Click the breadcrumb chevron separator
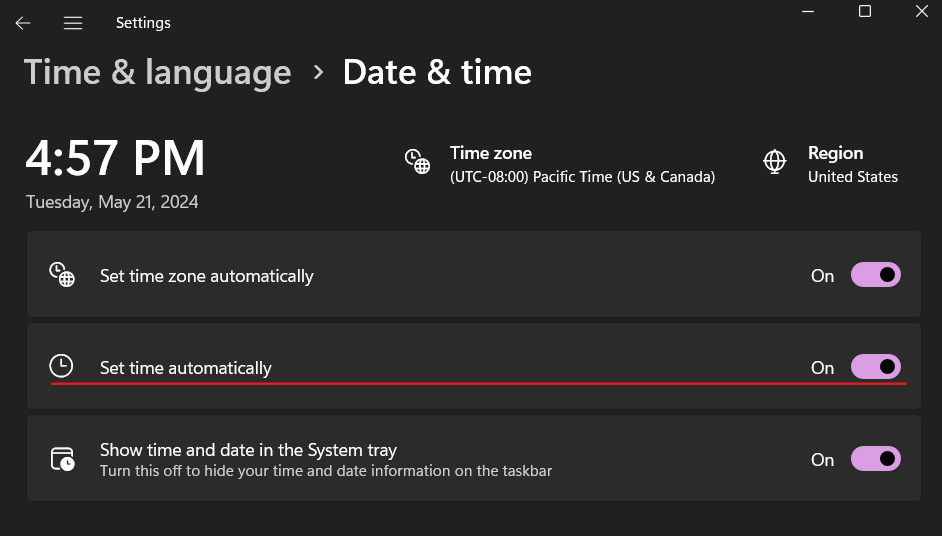Viewport: 942px width, 536px height. [318, 73]
